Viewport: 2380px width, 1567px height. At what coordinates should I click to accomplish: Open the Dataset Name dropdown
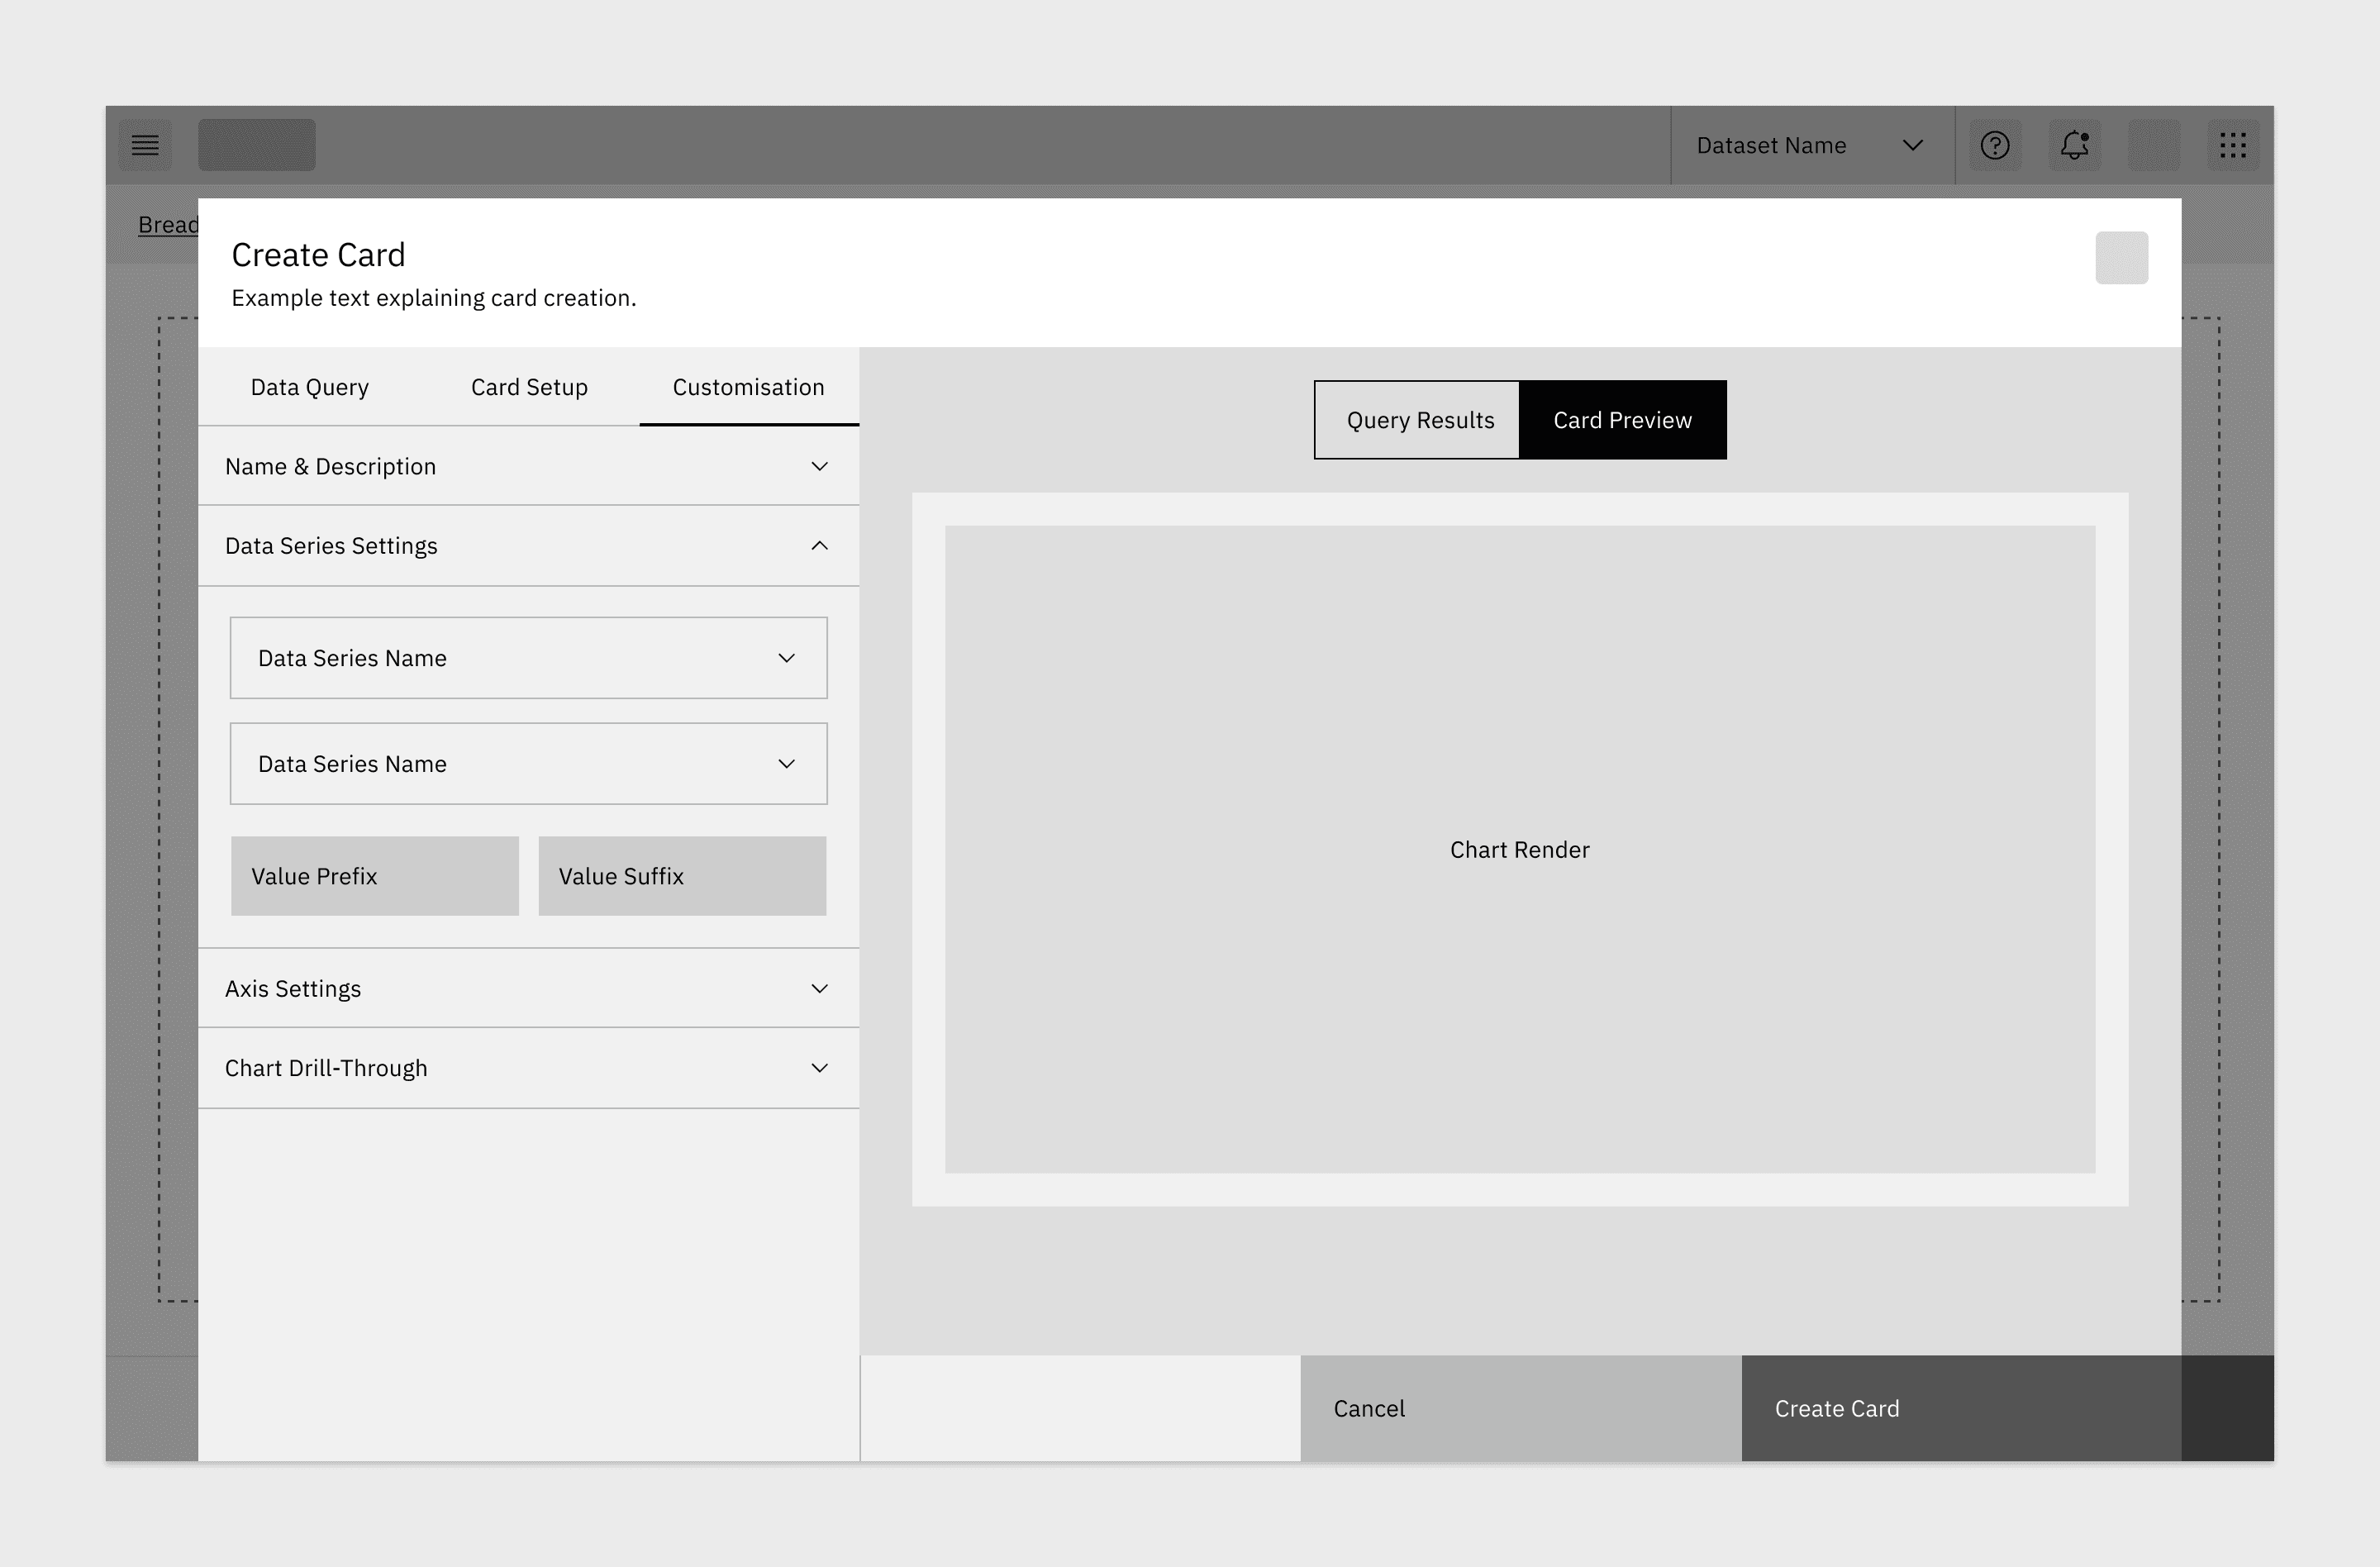(x=1810, y=145)
